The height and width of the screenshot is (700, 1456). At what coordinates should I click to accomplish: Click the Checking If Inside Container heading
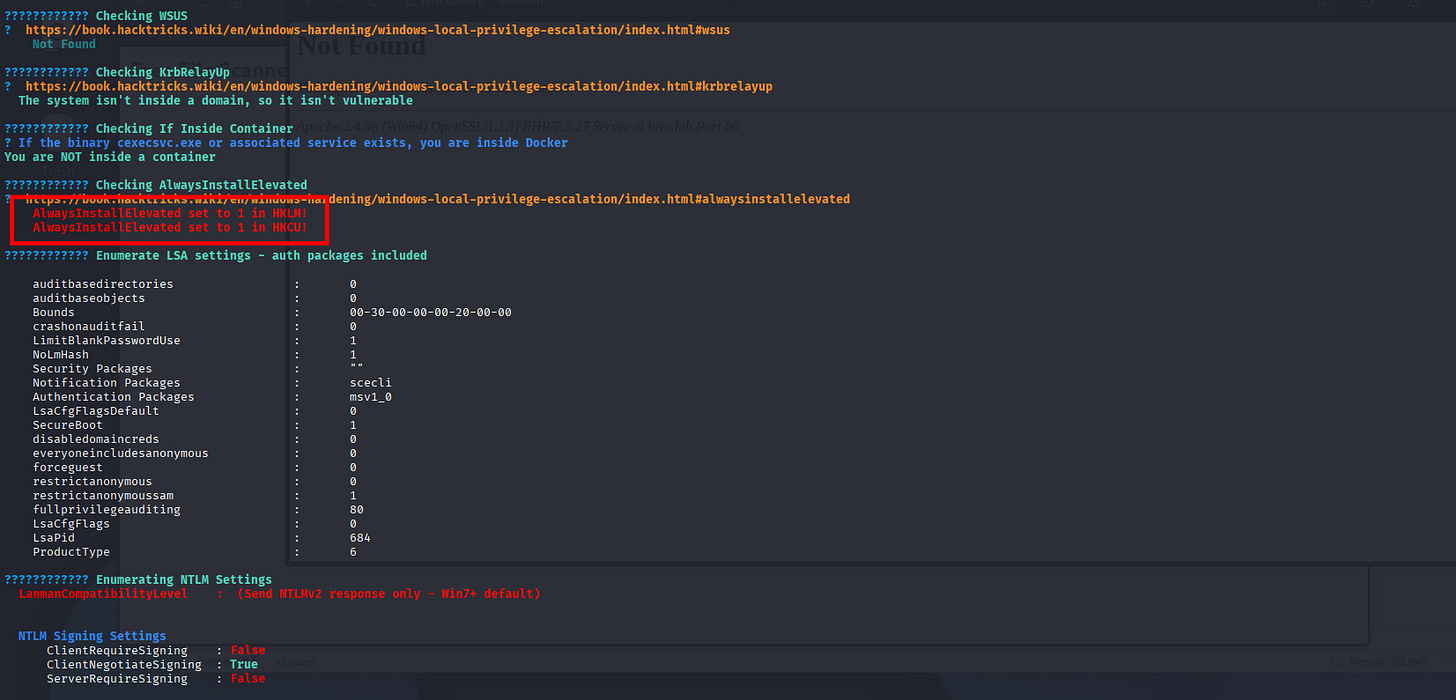(194, 129)
